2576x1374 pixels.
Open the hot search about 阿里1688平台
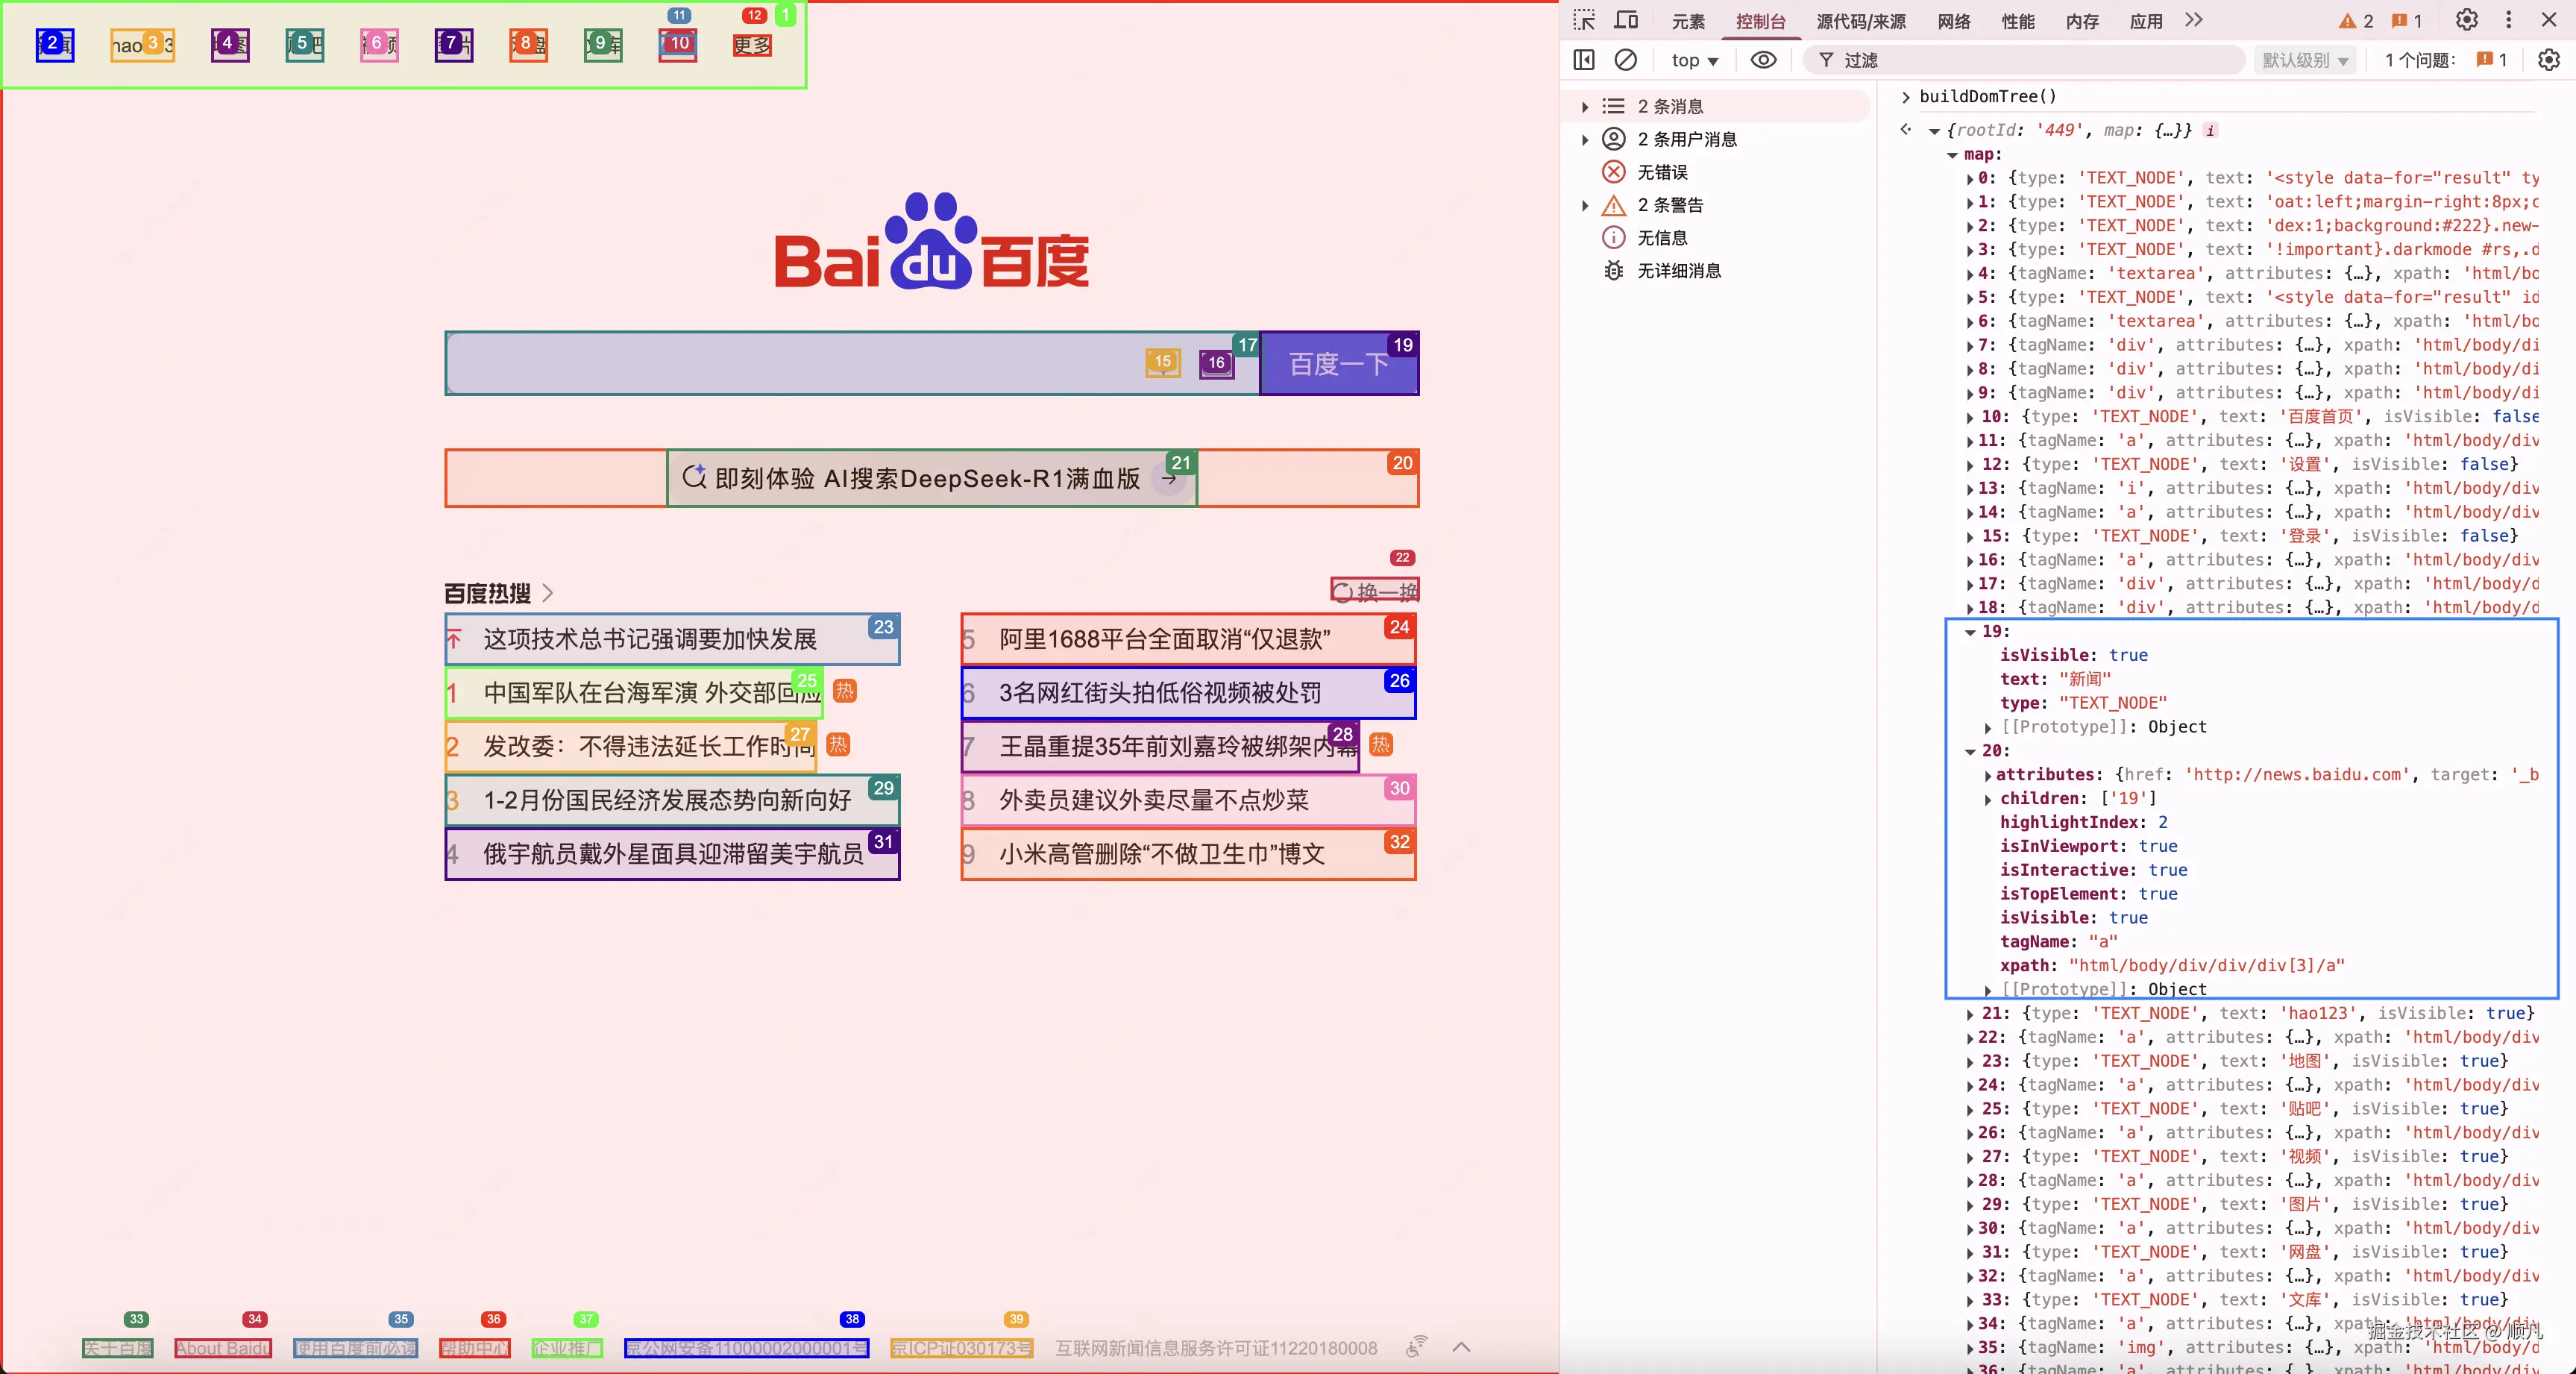pos(1164,639)
